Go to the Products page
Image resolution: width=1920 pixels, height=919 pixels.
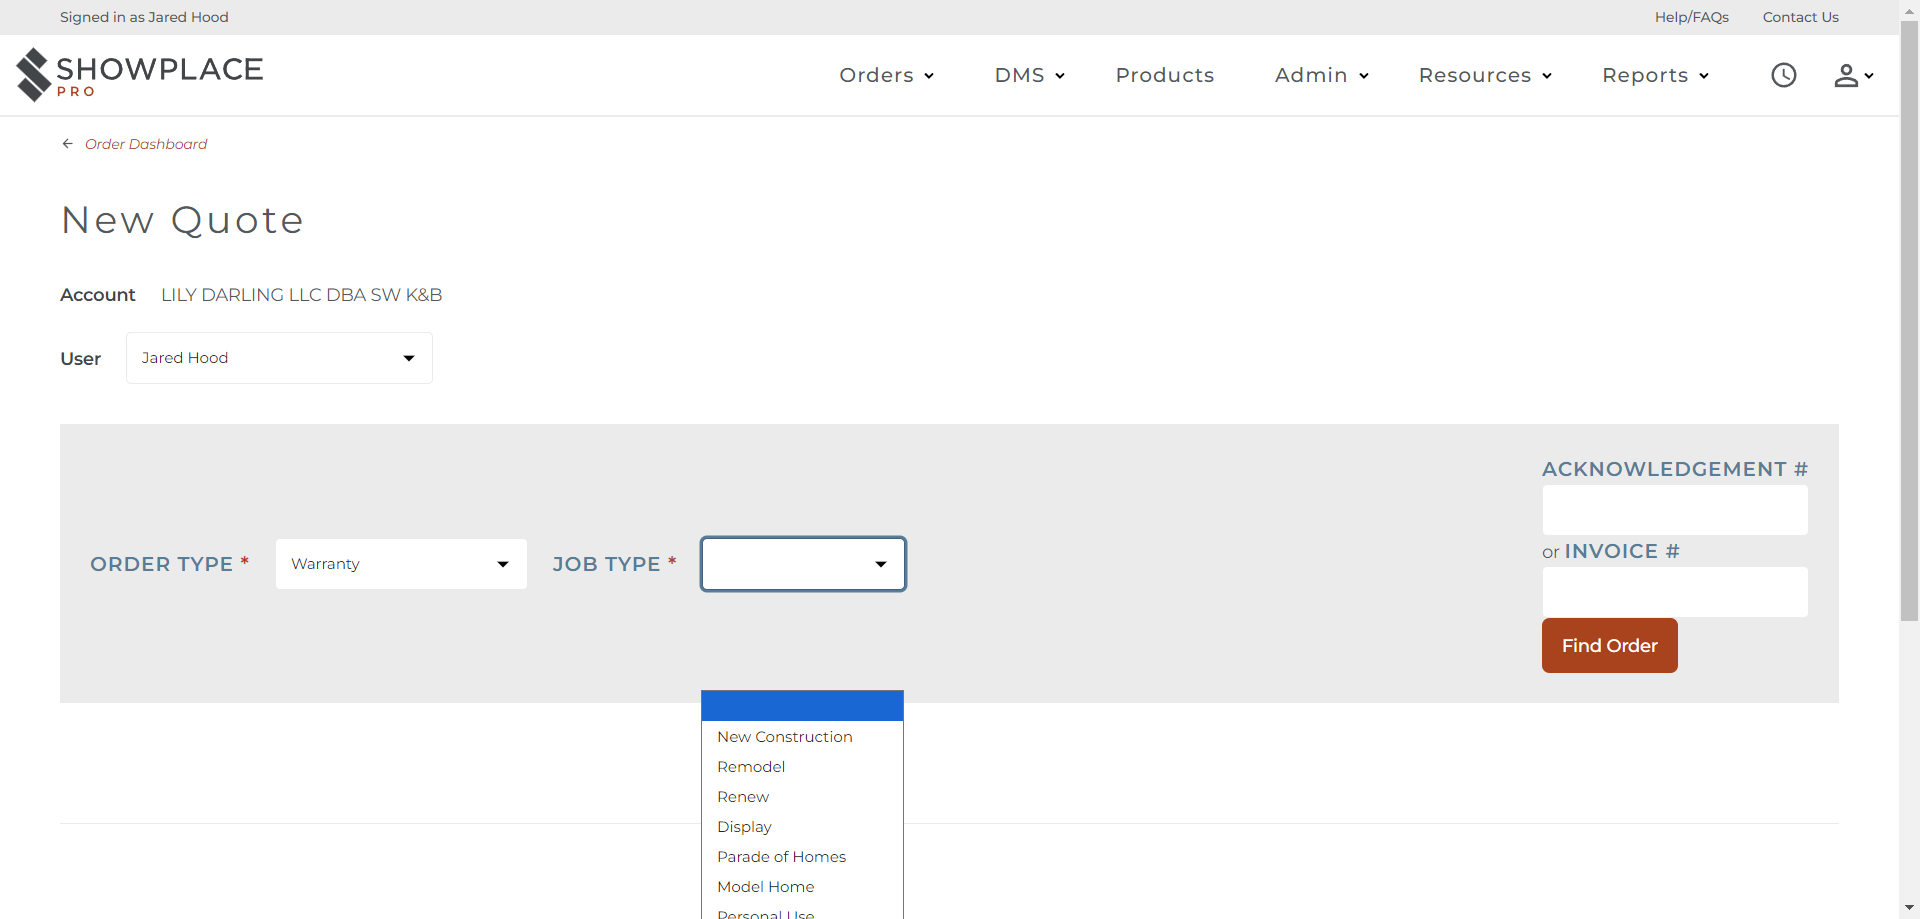[x=1165, y=75]
